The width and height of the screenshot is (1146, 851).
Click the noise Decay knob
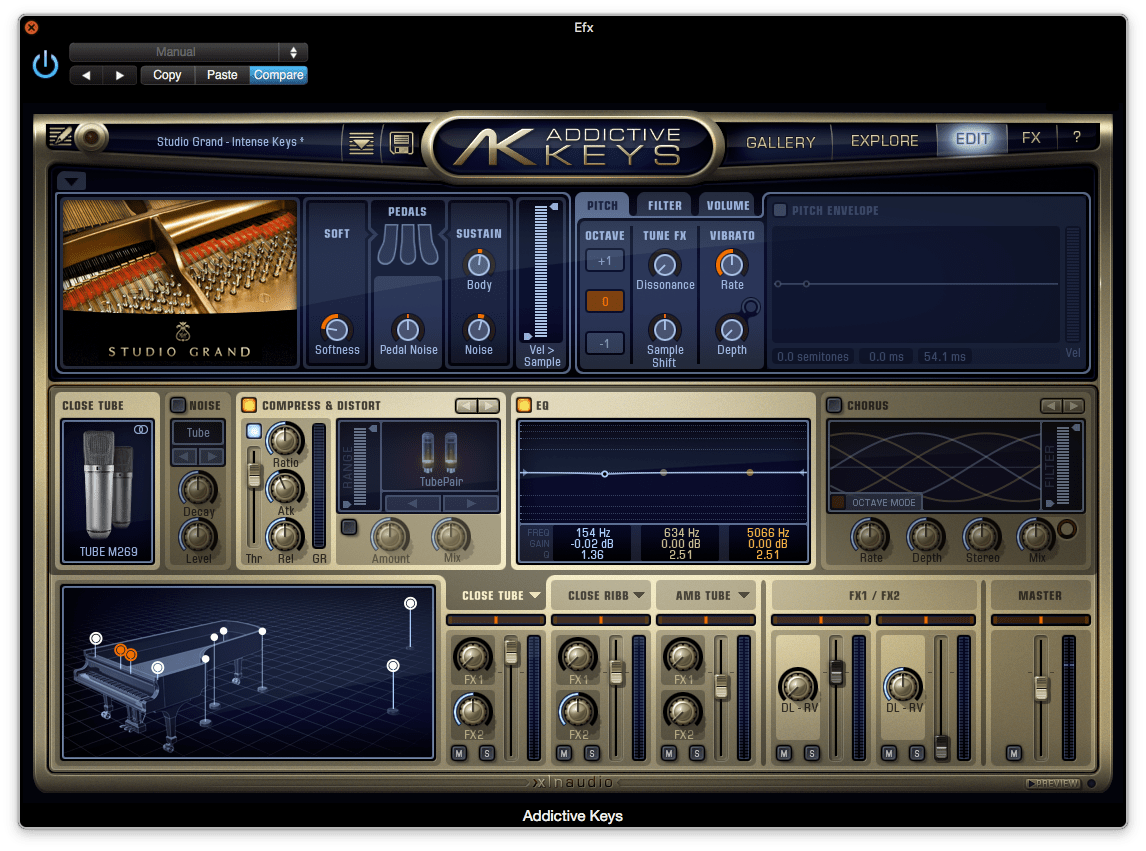(198, 488)
